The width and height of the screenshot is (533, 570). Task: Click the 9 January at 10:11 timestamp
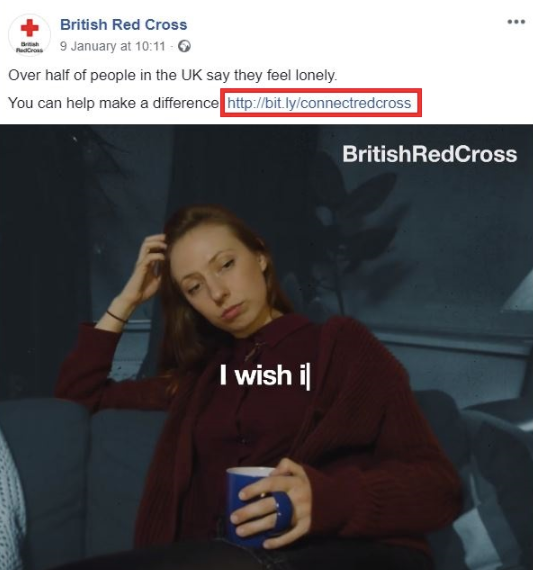pos(113,46)
